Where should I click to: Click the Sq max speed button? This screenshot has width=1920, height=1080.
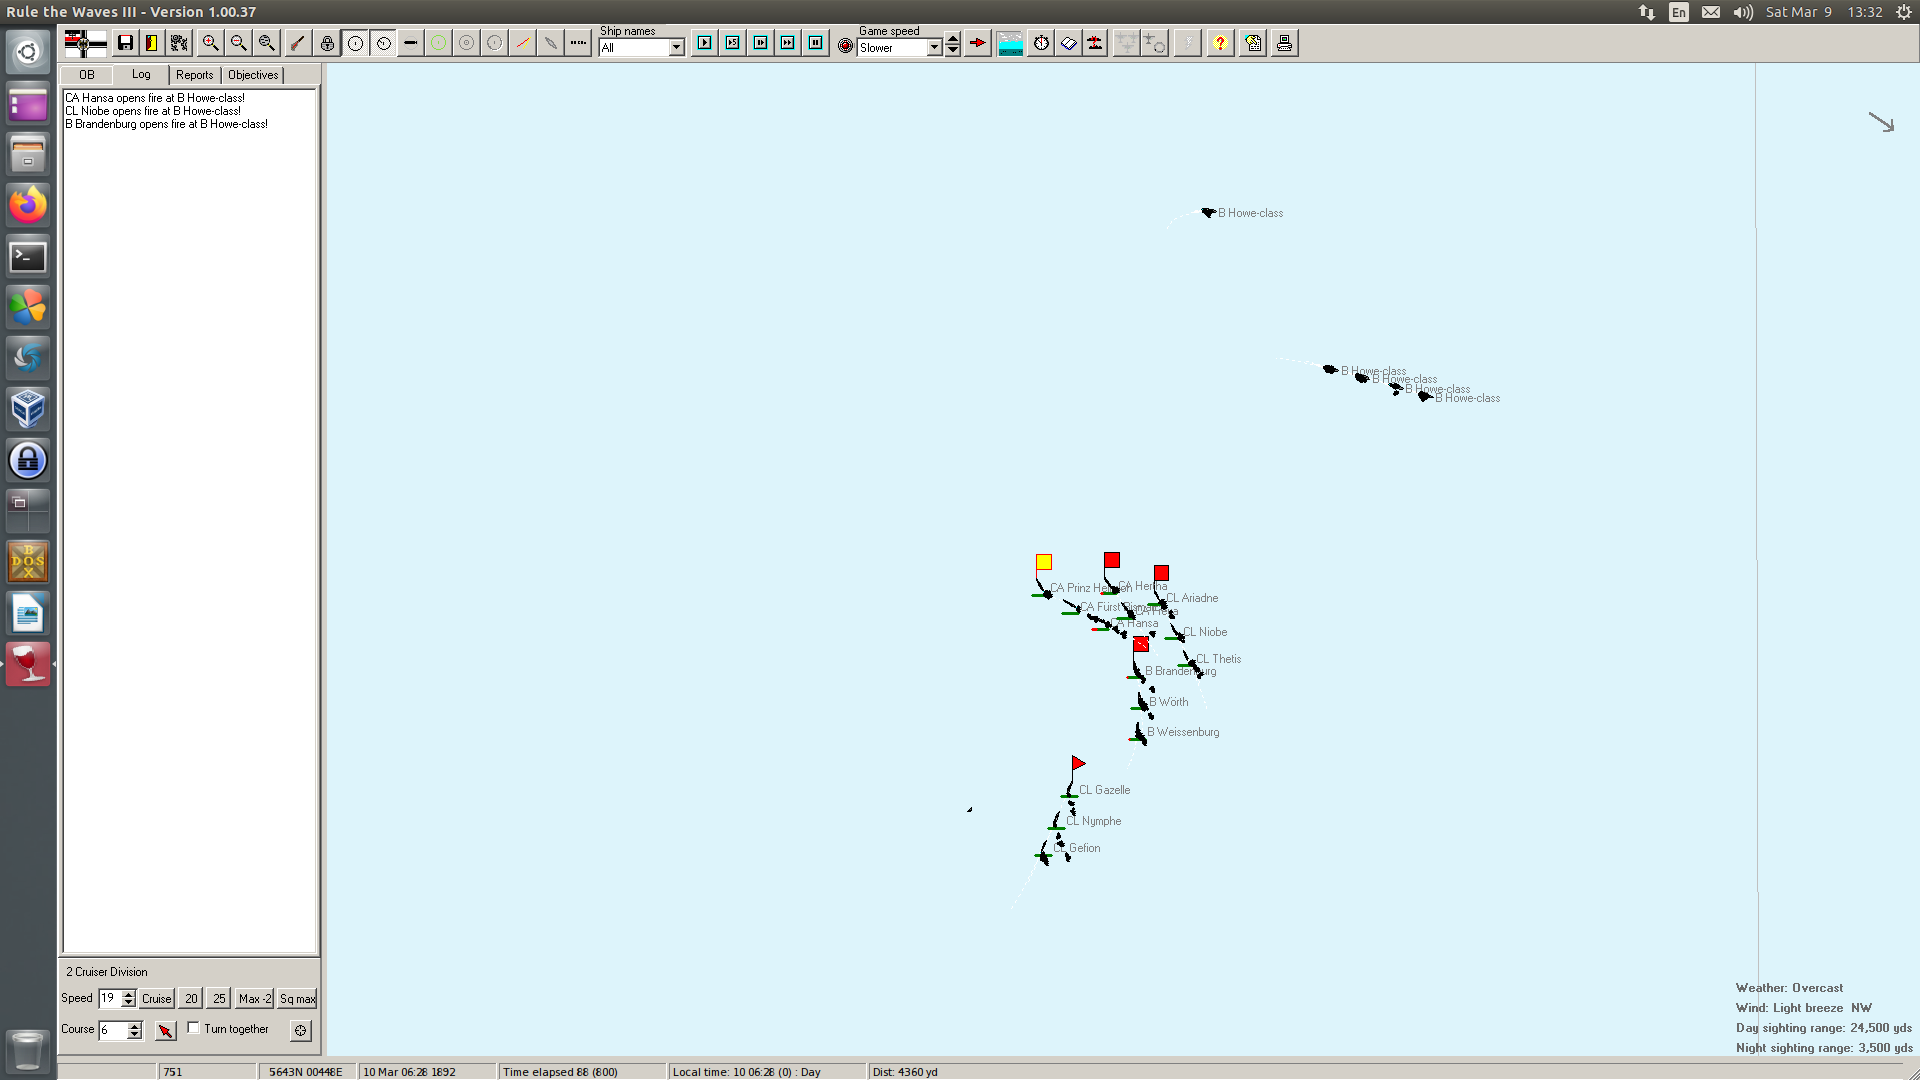[x=297, y=998]
